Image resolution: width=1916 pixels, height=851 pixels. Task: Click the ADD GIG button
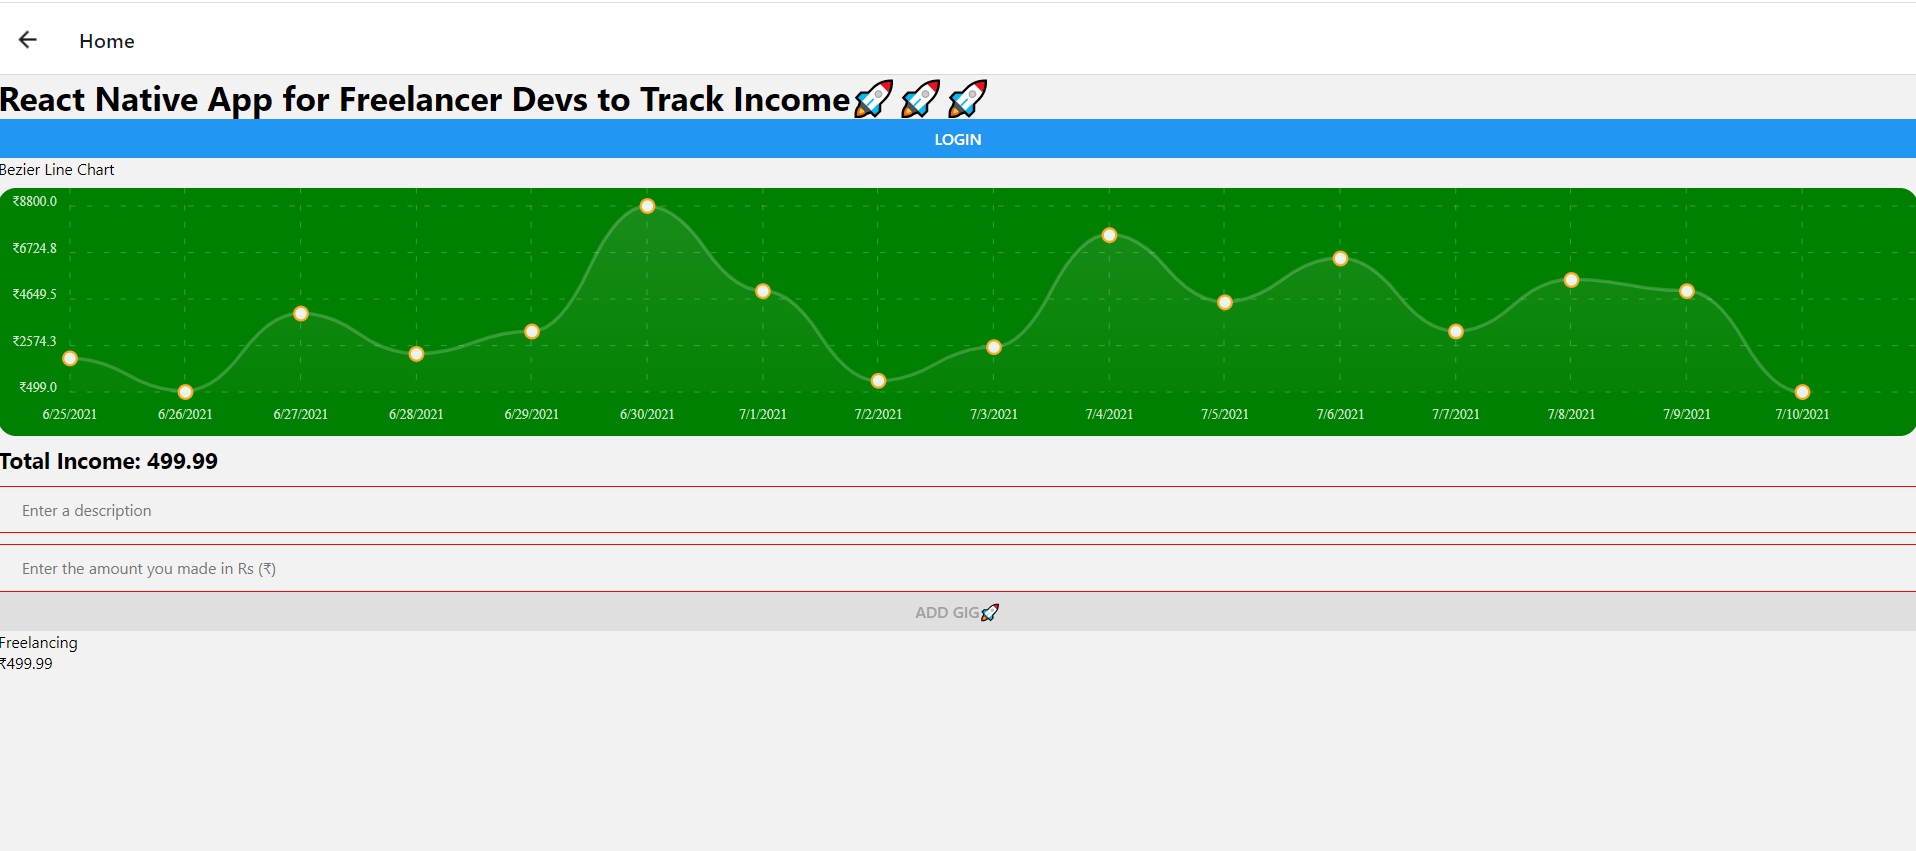[957, 612]
